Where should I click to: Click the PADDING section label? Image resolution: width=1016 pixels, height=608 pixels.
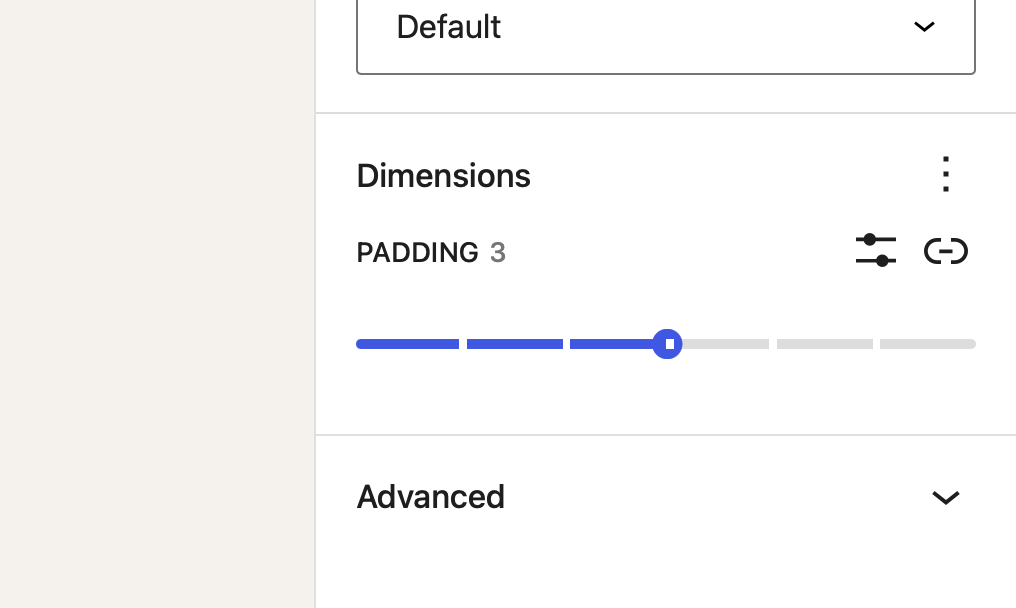[x=417, y=252]
